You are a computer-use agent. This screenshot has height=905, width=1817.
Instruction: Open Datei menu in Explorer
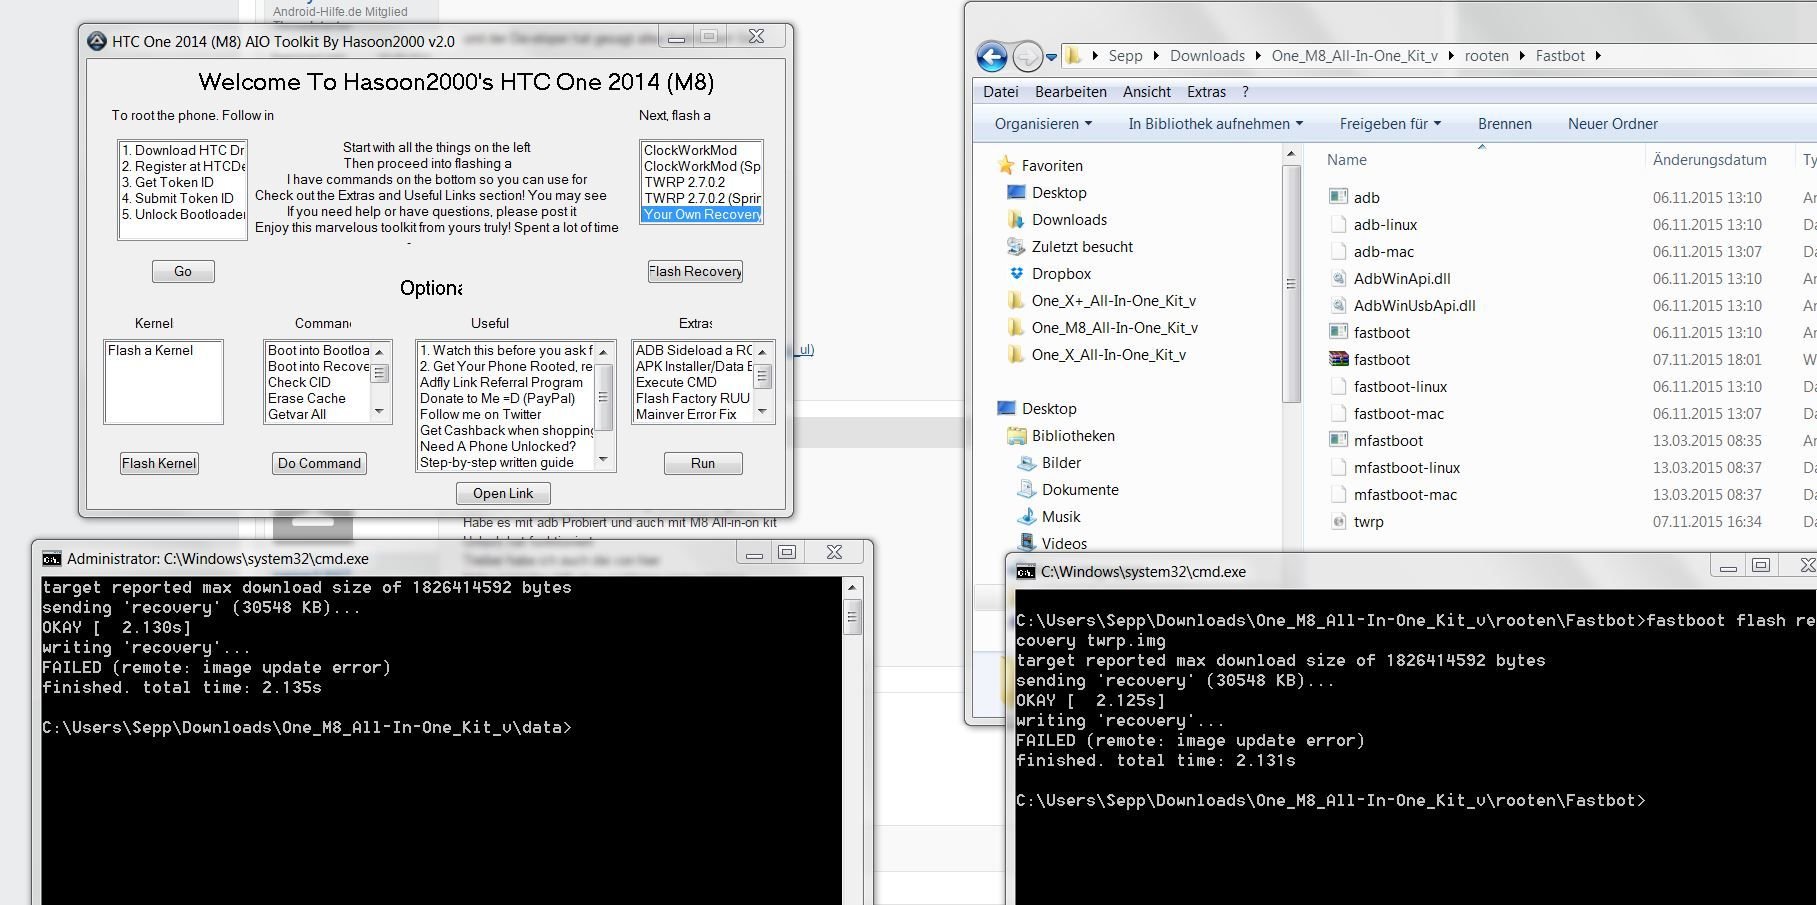pyautogui.click(x=1000, y=91)
